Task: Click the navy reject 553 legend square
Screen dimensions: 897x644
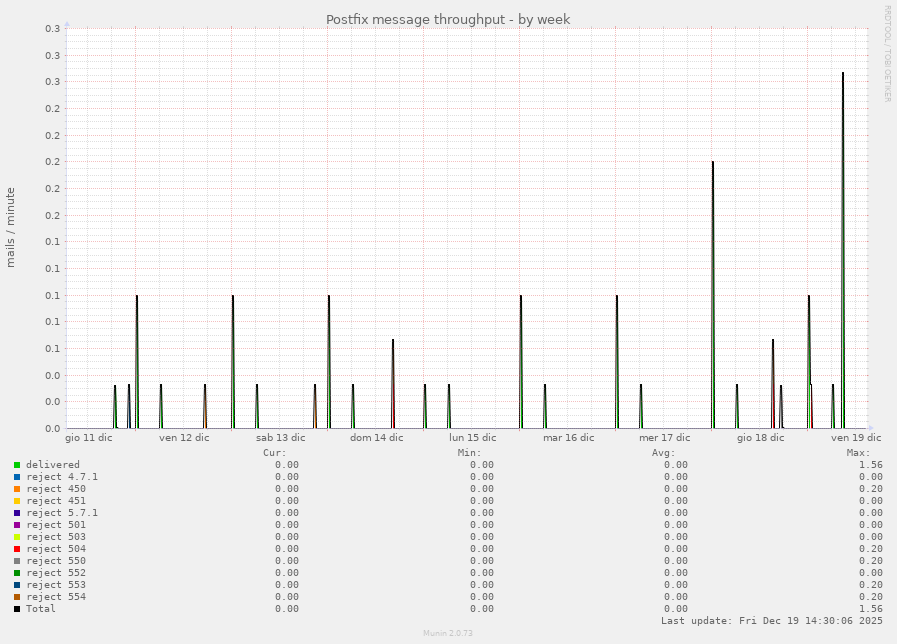Action: [16, 584]
